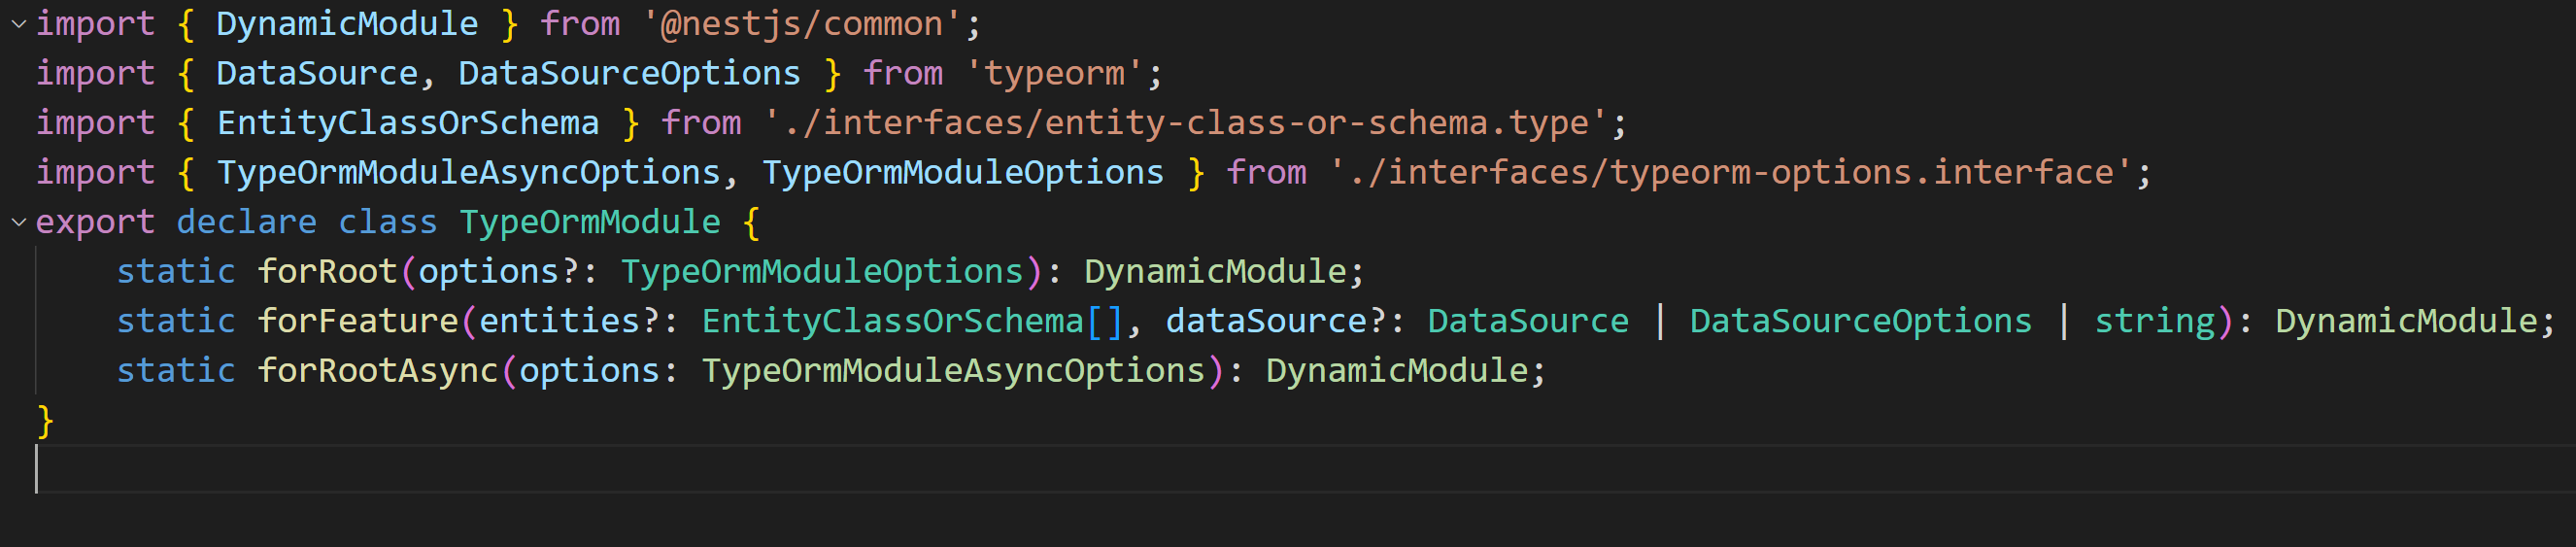The height and width of the screenshot is (547, 2576).
Task: Collapse the TypeOrmModule class fold chevron
Action: click(18, 222)
